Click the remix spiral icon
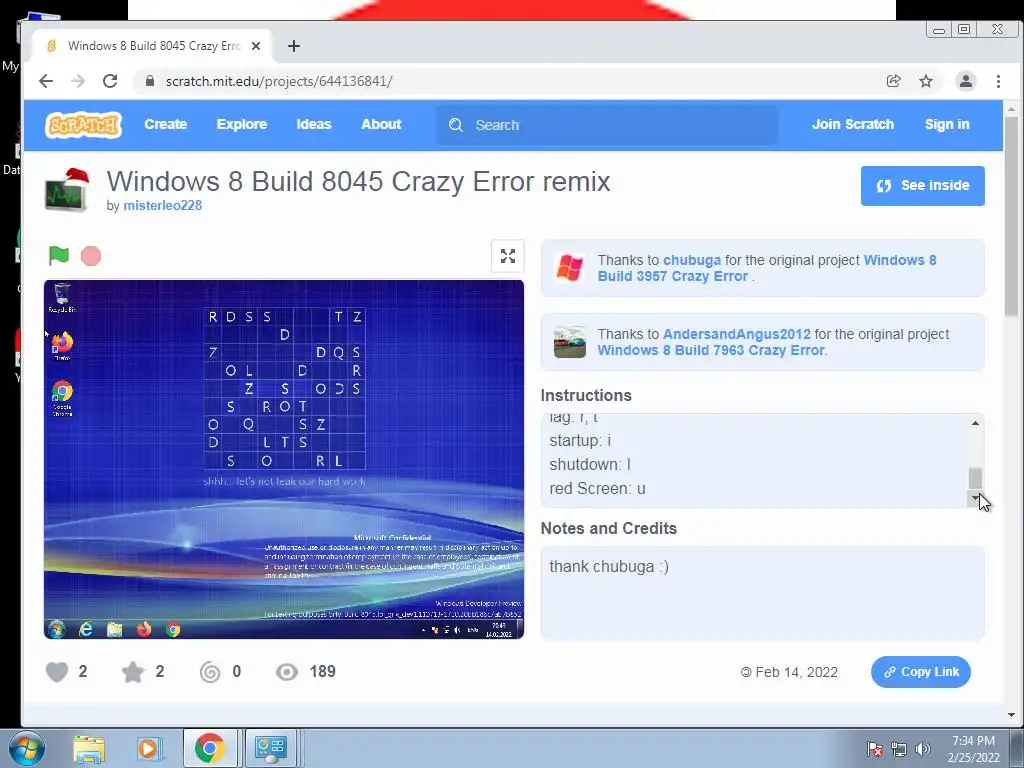Viewport: 1024px width, 768px height. 210,672
